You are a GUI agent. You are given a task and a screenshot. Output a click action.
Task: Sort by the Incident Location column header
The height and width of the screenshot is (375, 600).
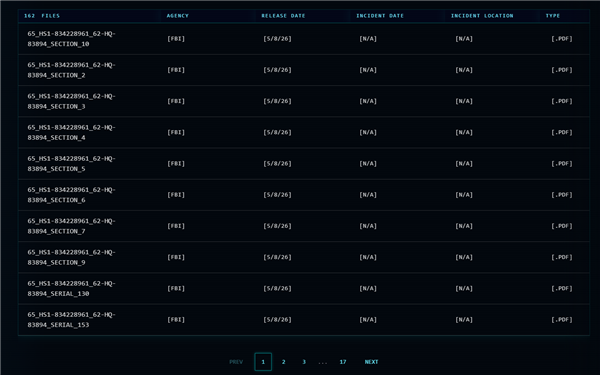pyautogui.click(x=482, y=16)
